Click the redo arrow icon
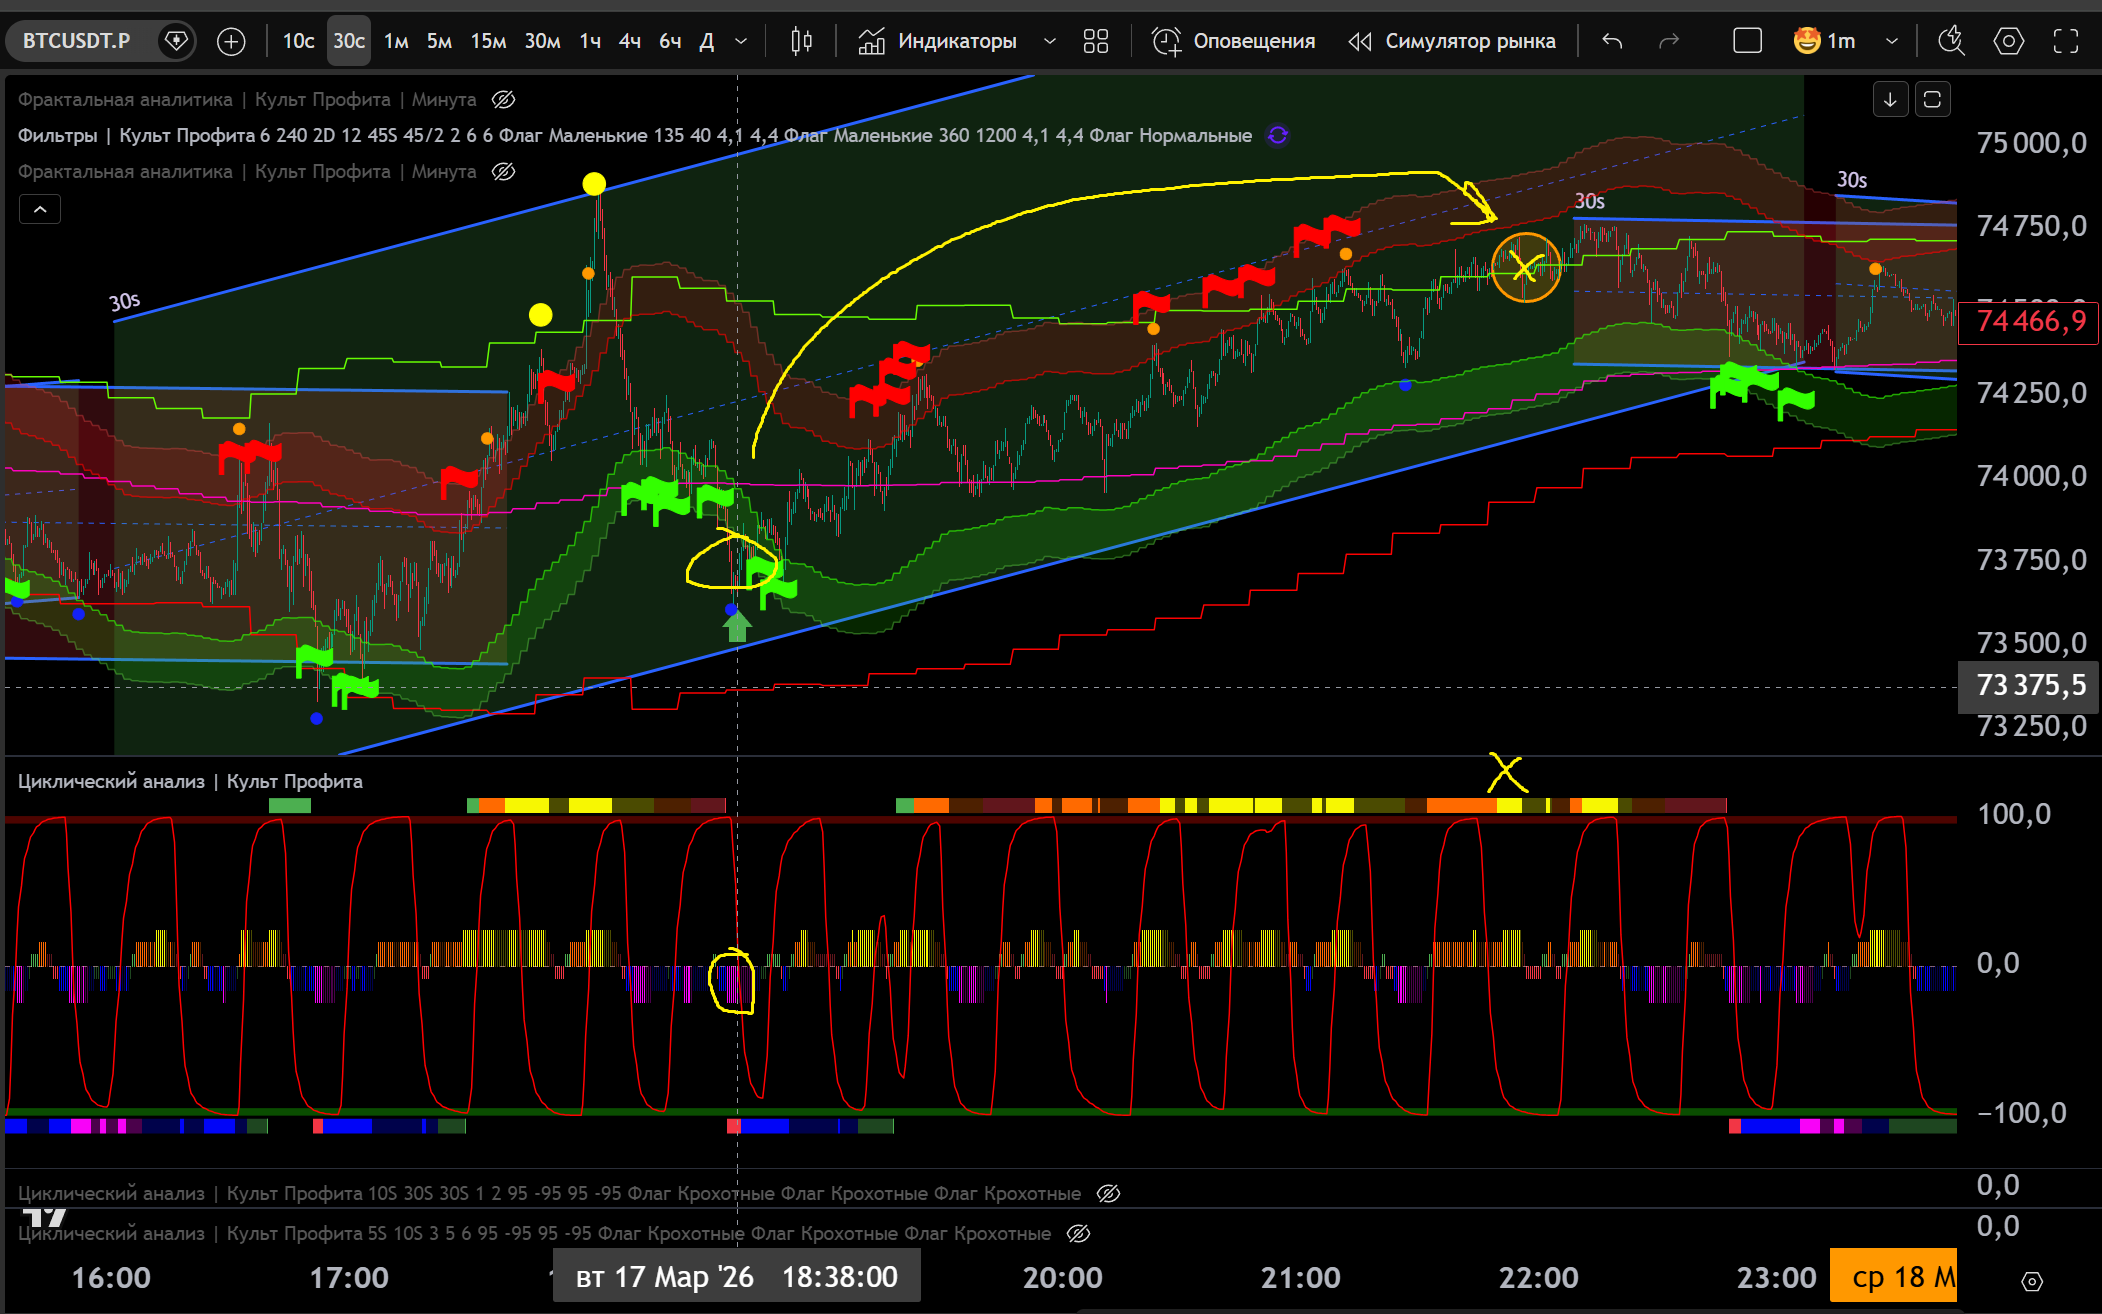 (x=1668, y=41)
